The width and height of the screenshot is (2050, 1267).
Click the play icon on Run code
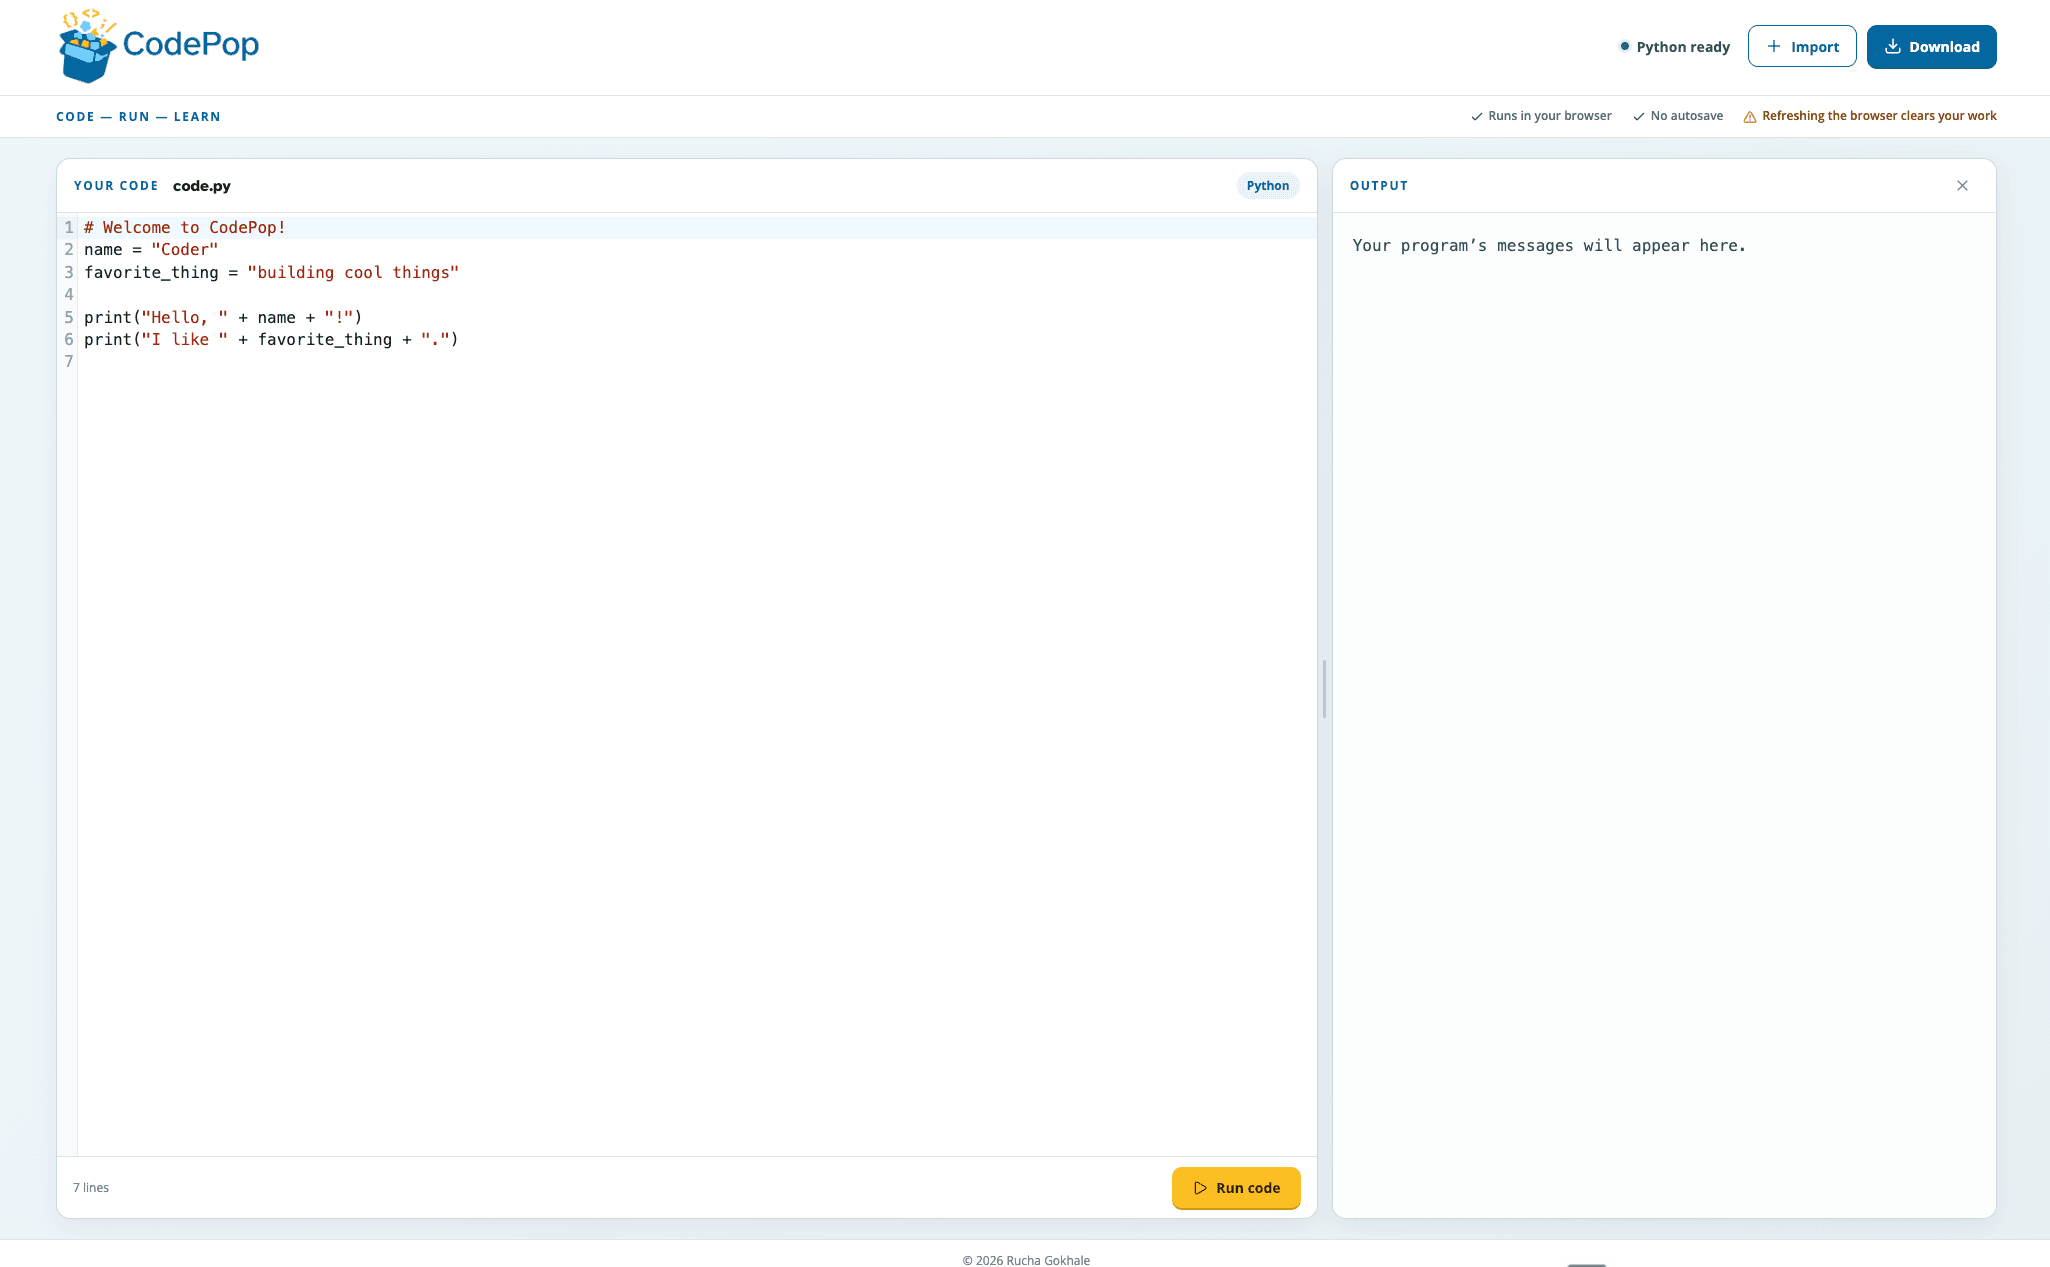point(1200,1188)
